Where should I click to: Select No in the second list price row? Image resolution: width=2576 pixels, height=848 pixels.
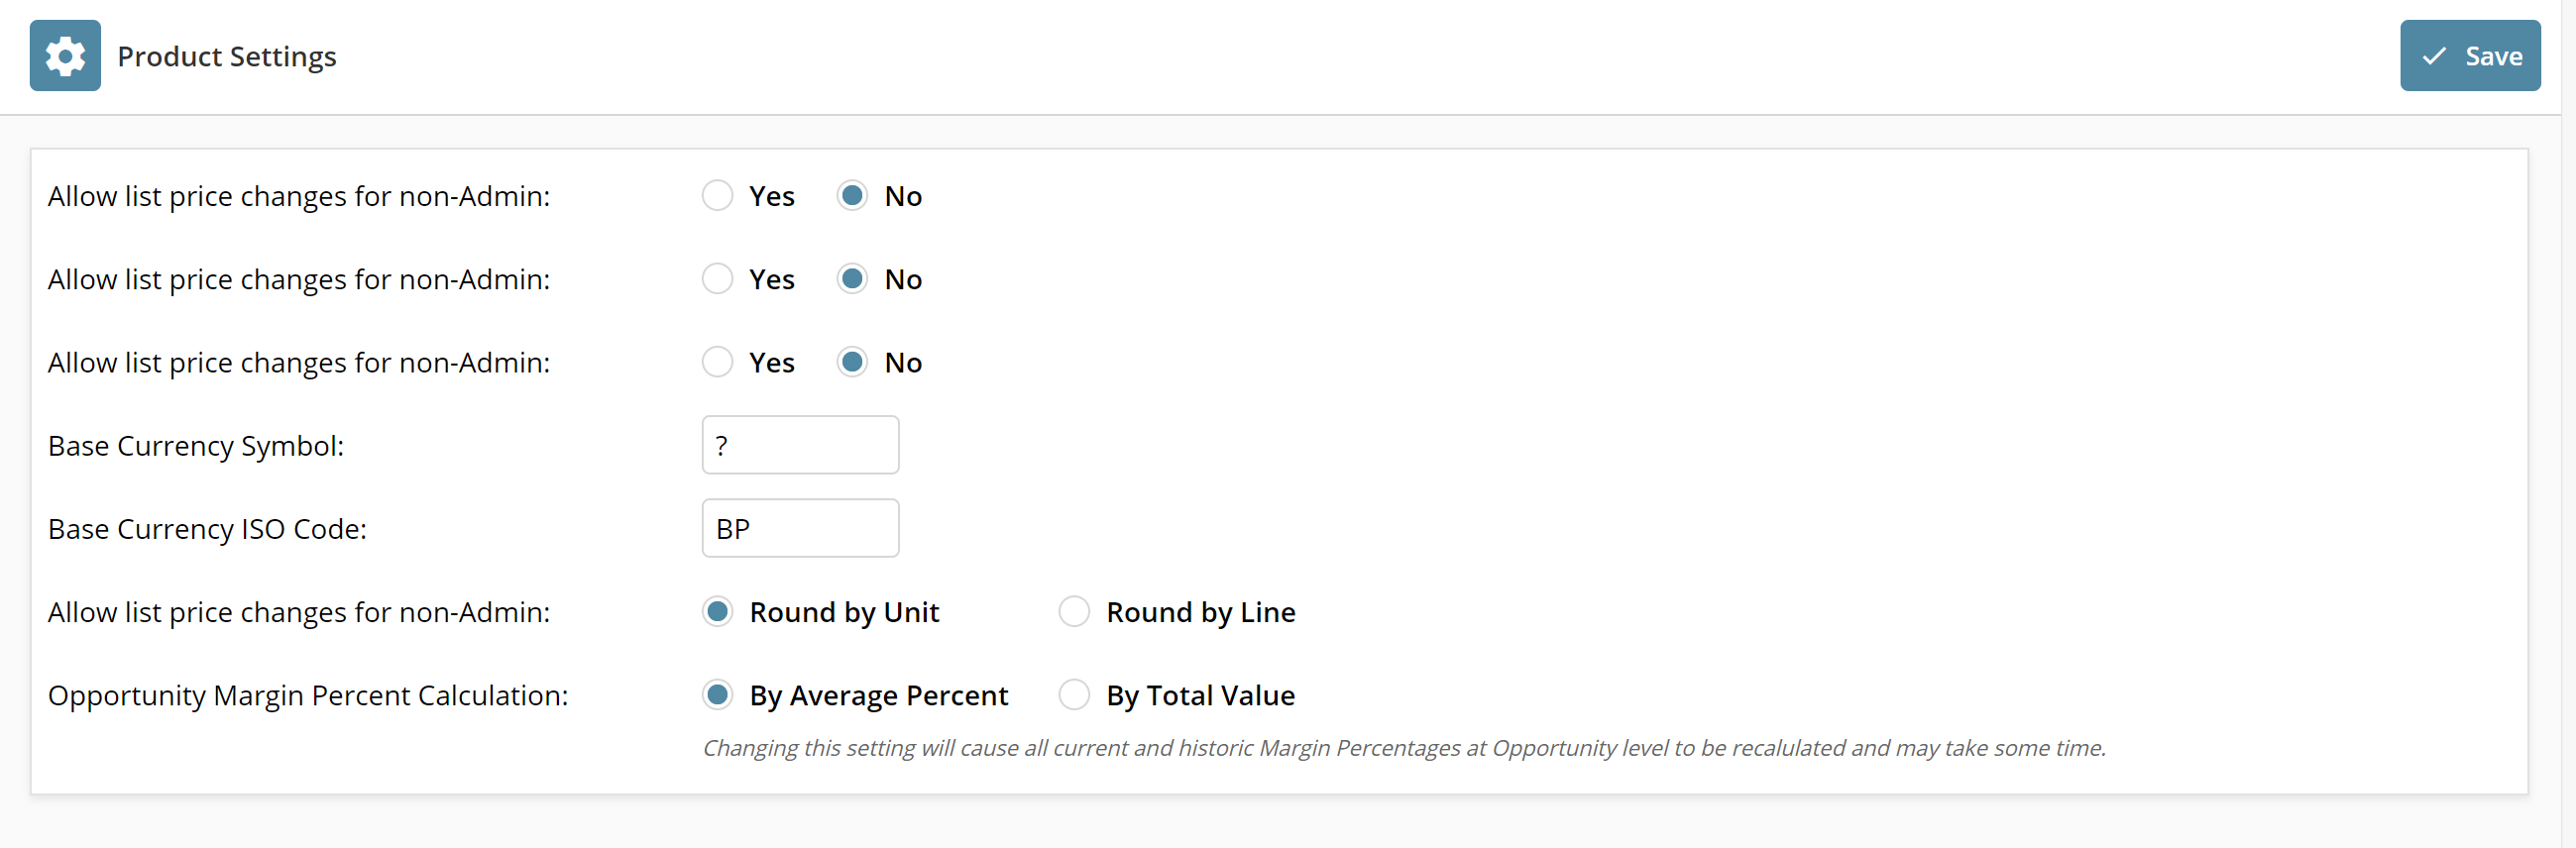click(x=852, y=278)
